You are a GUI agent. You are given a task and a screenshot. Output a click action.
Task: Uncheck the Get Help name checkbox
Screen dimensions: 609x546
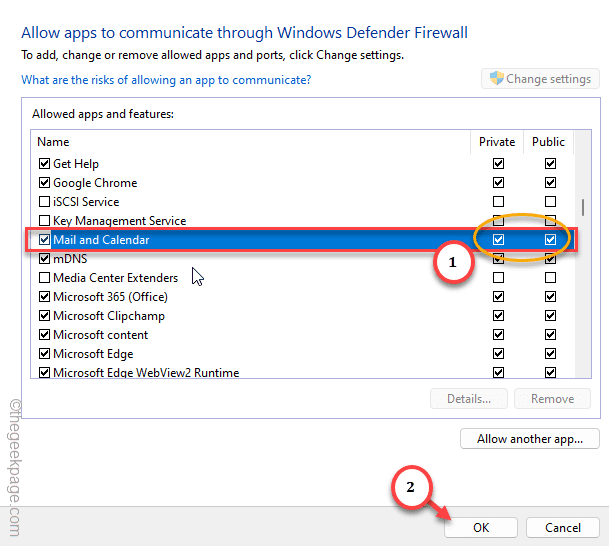coord(44,163)
